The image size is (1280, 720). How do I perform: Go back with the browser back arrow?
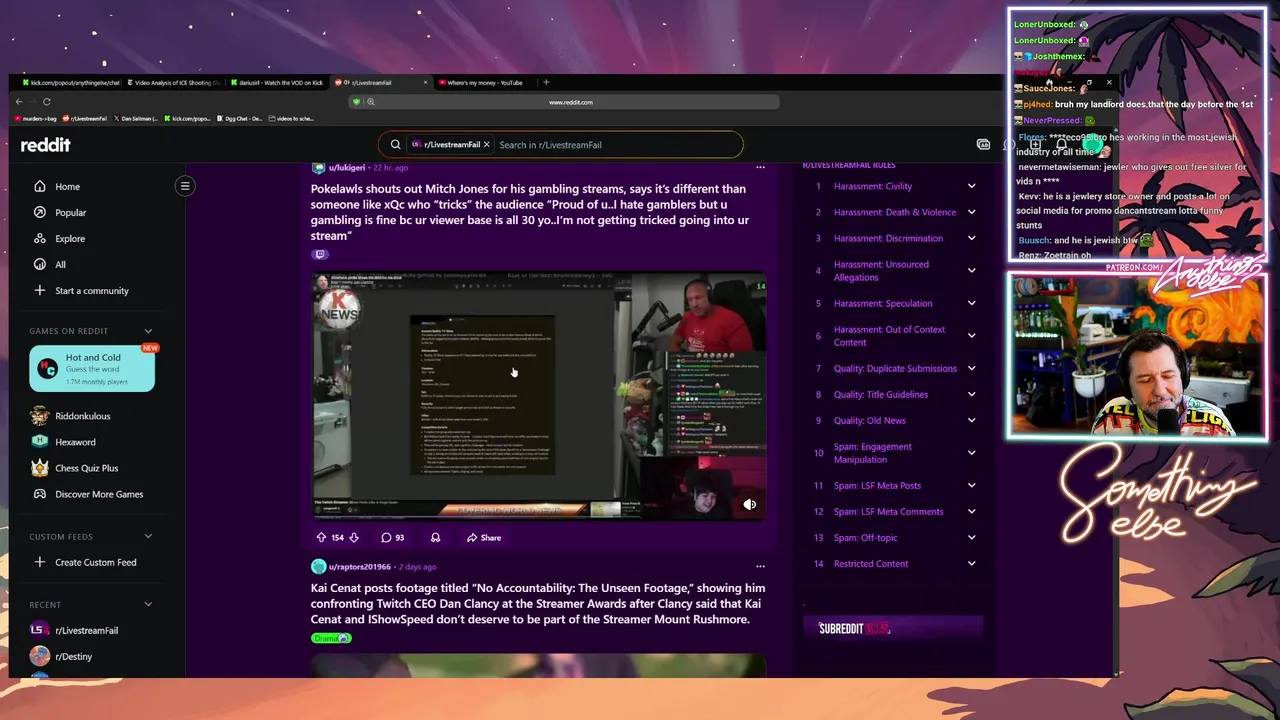19,101
